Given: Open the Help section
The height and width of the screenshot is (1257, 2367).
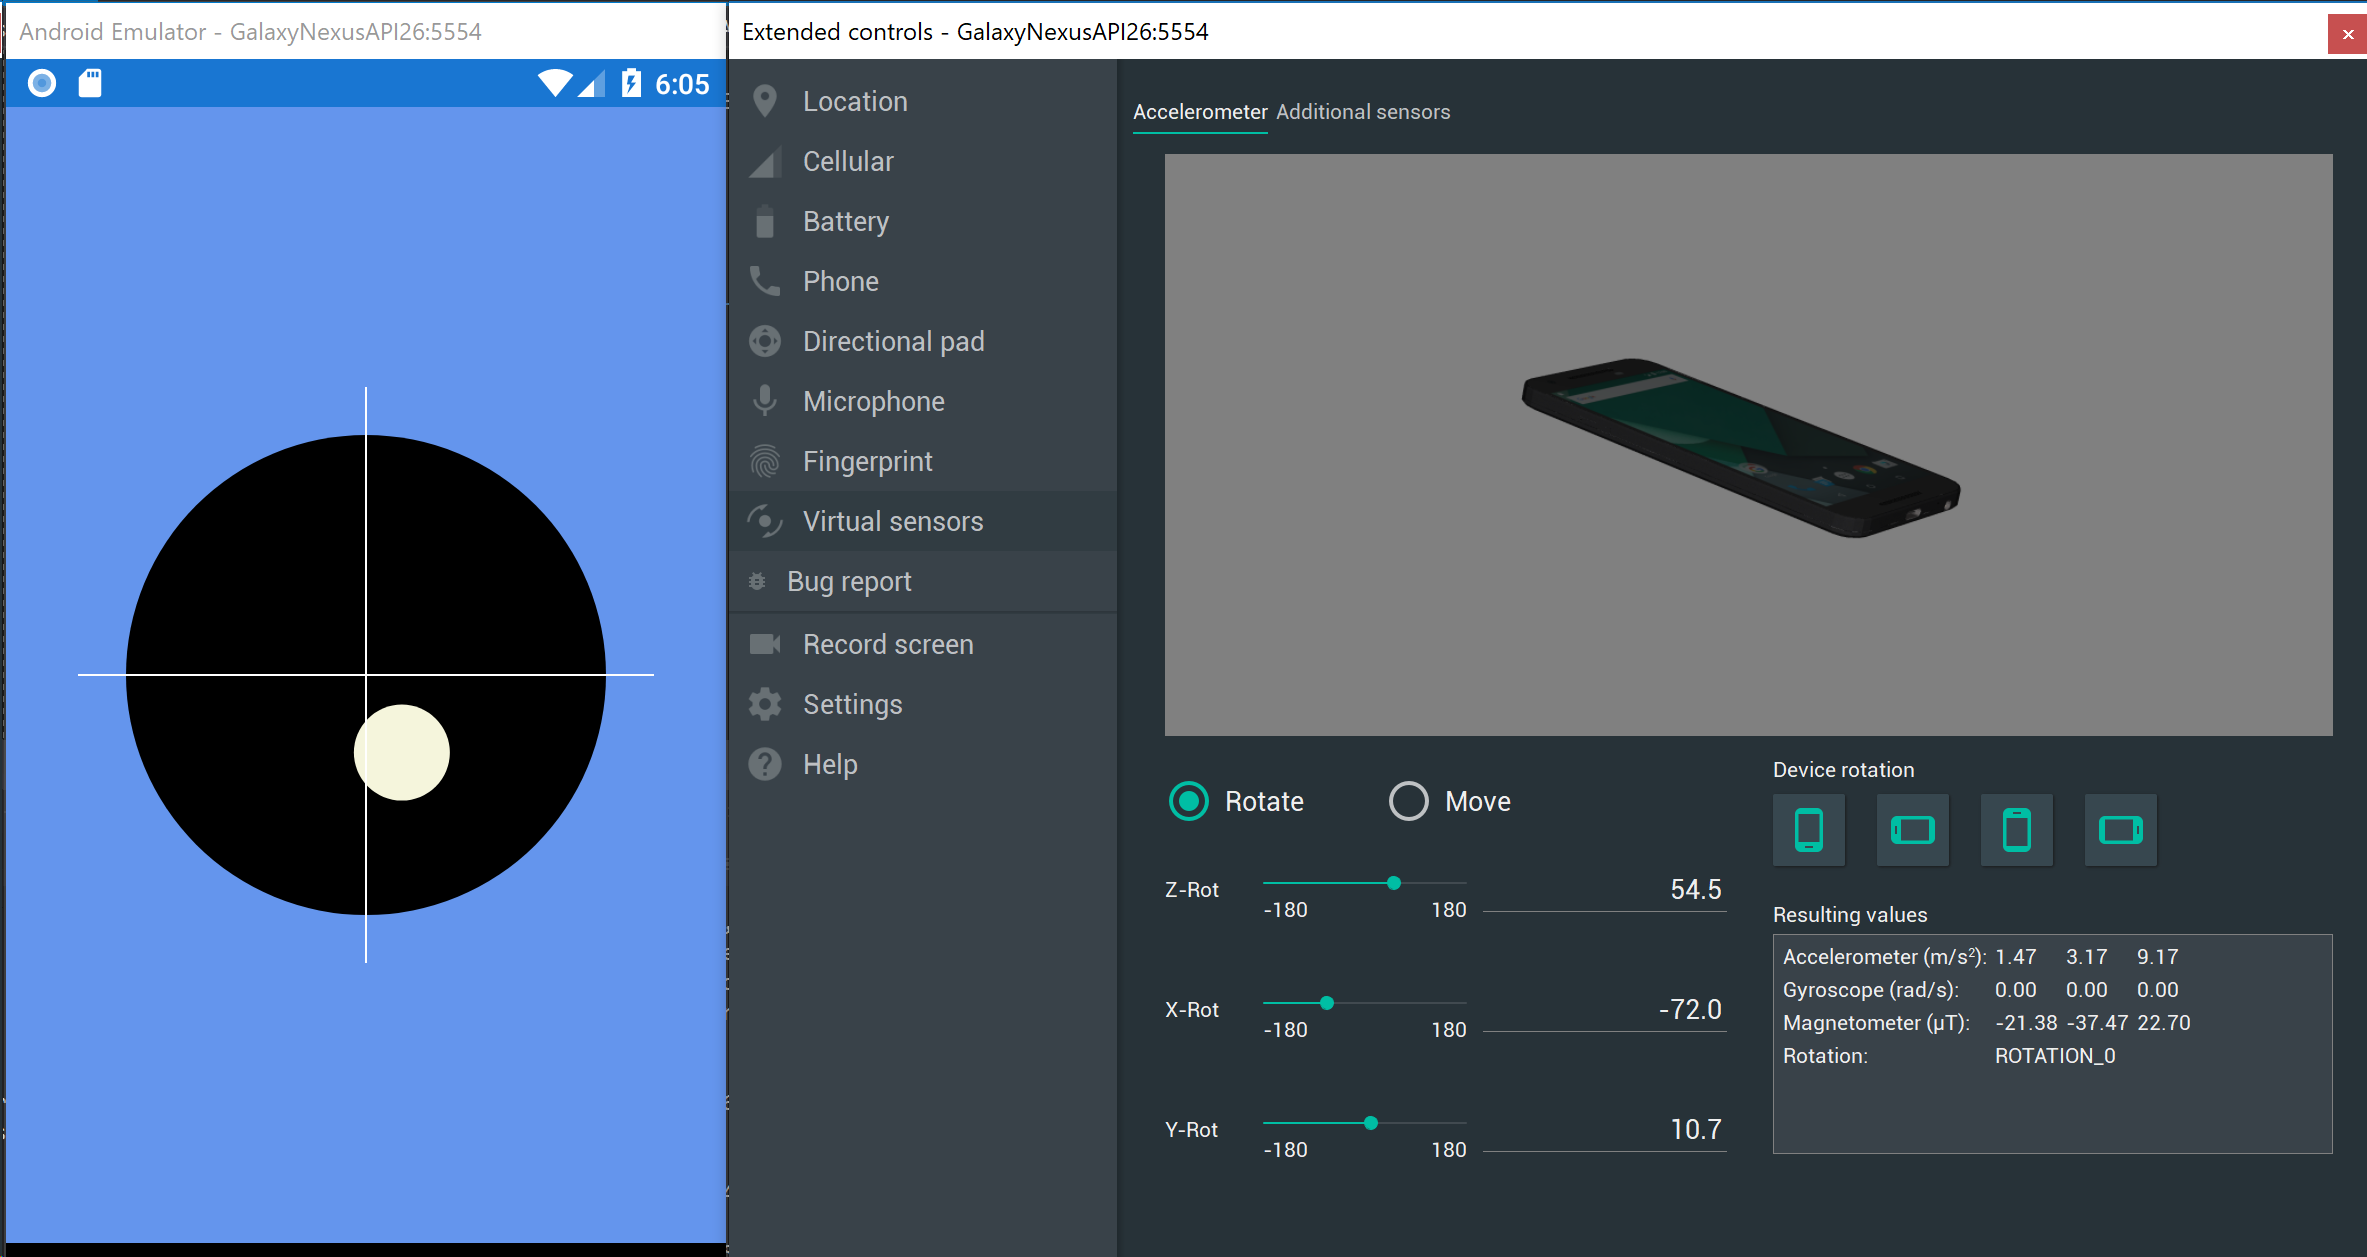Looking at the screenshot, I should pos(829,764).
